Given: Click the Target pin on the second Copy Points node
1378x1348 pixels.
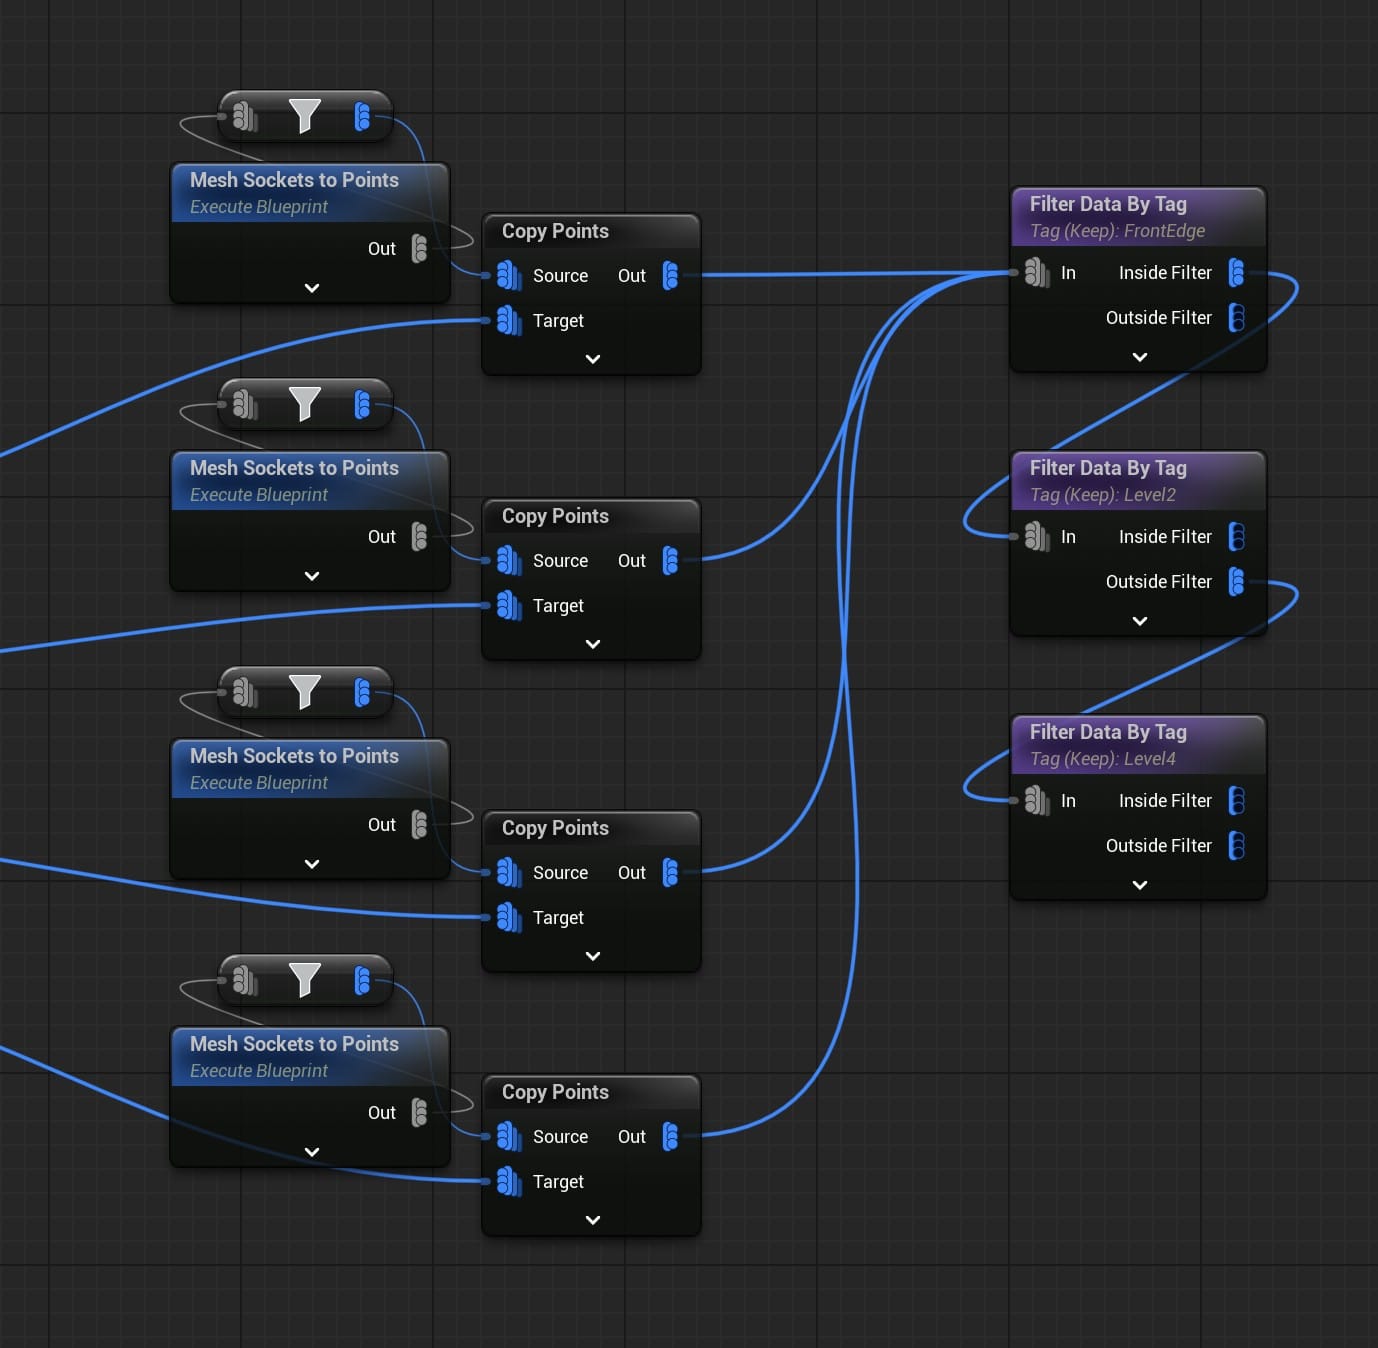Looking at the screenshot, I should coord(509,606).
